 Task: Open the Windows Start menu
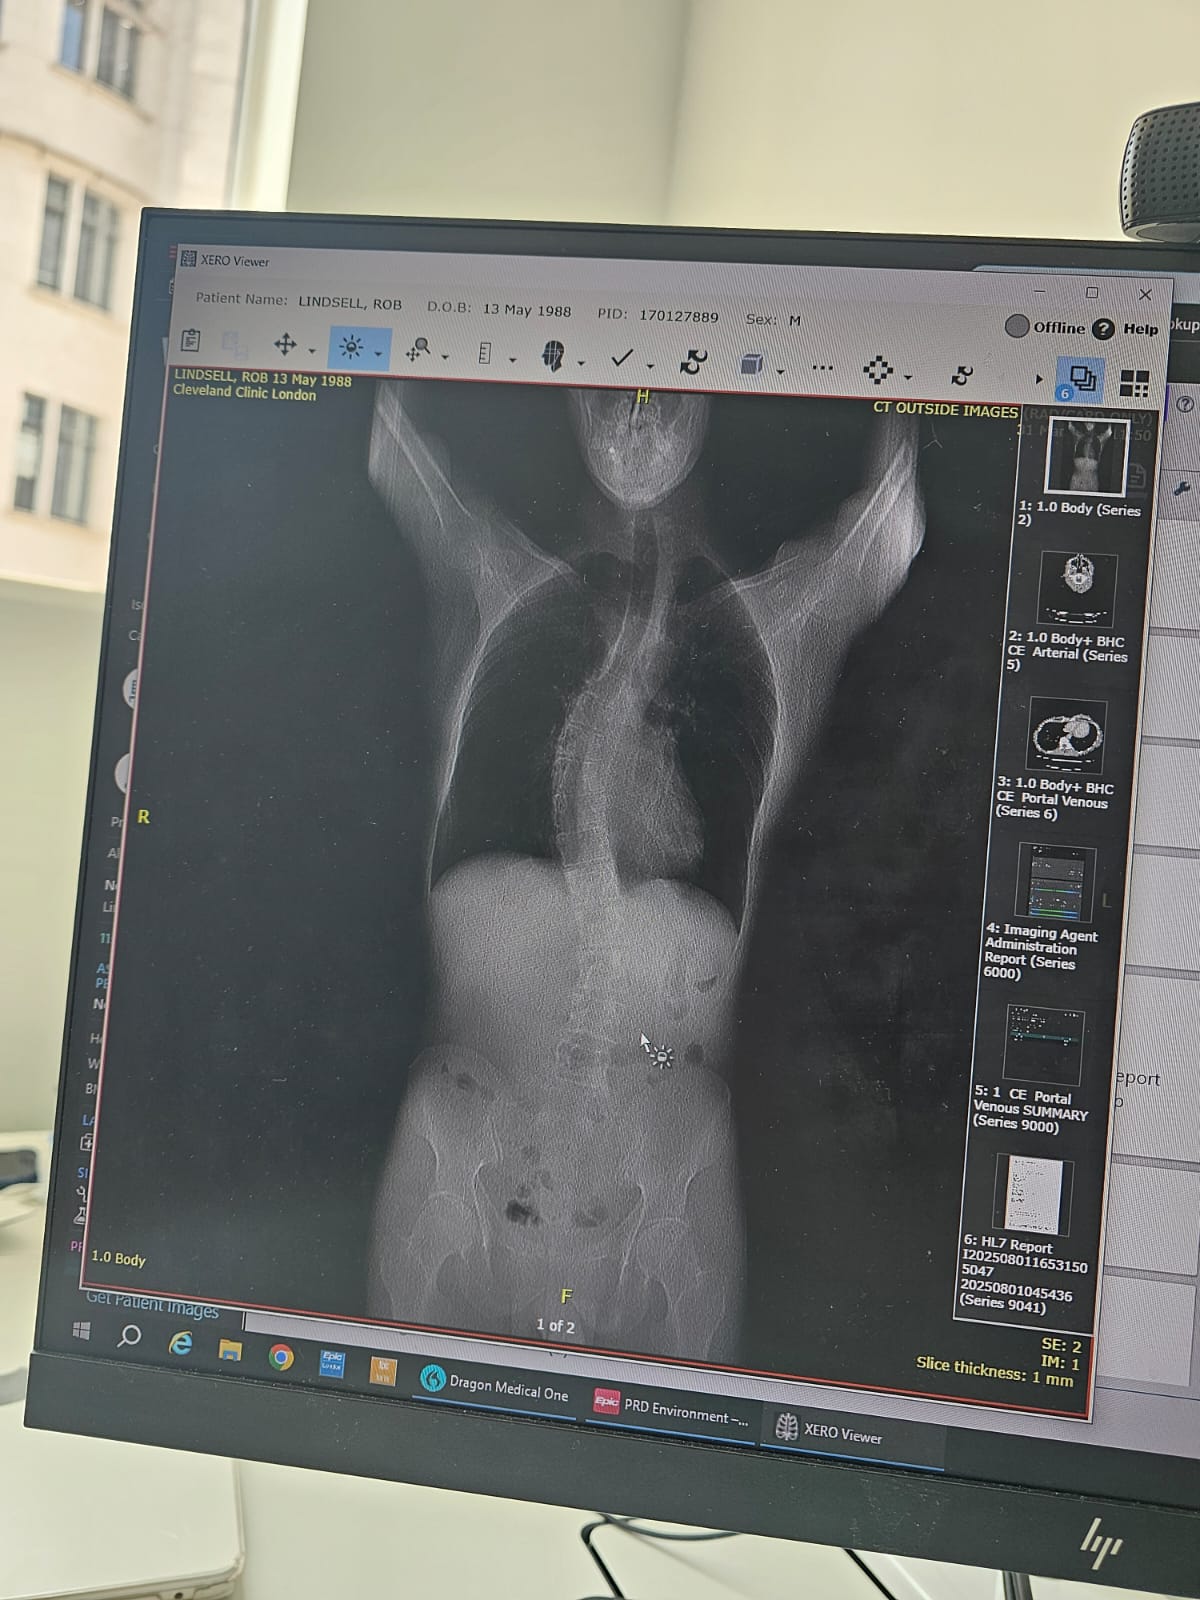pos(82,1330)
